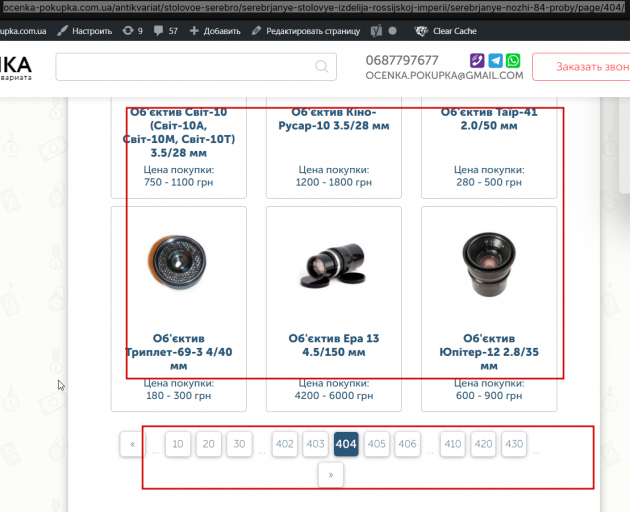
Task: Go to pagination page 403
Action: point(315,444)
